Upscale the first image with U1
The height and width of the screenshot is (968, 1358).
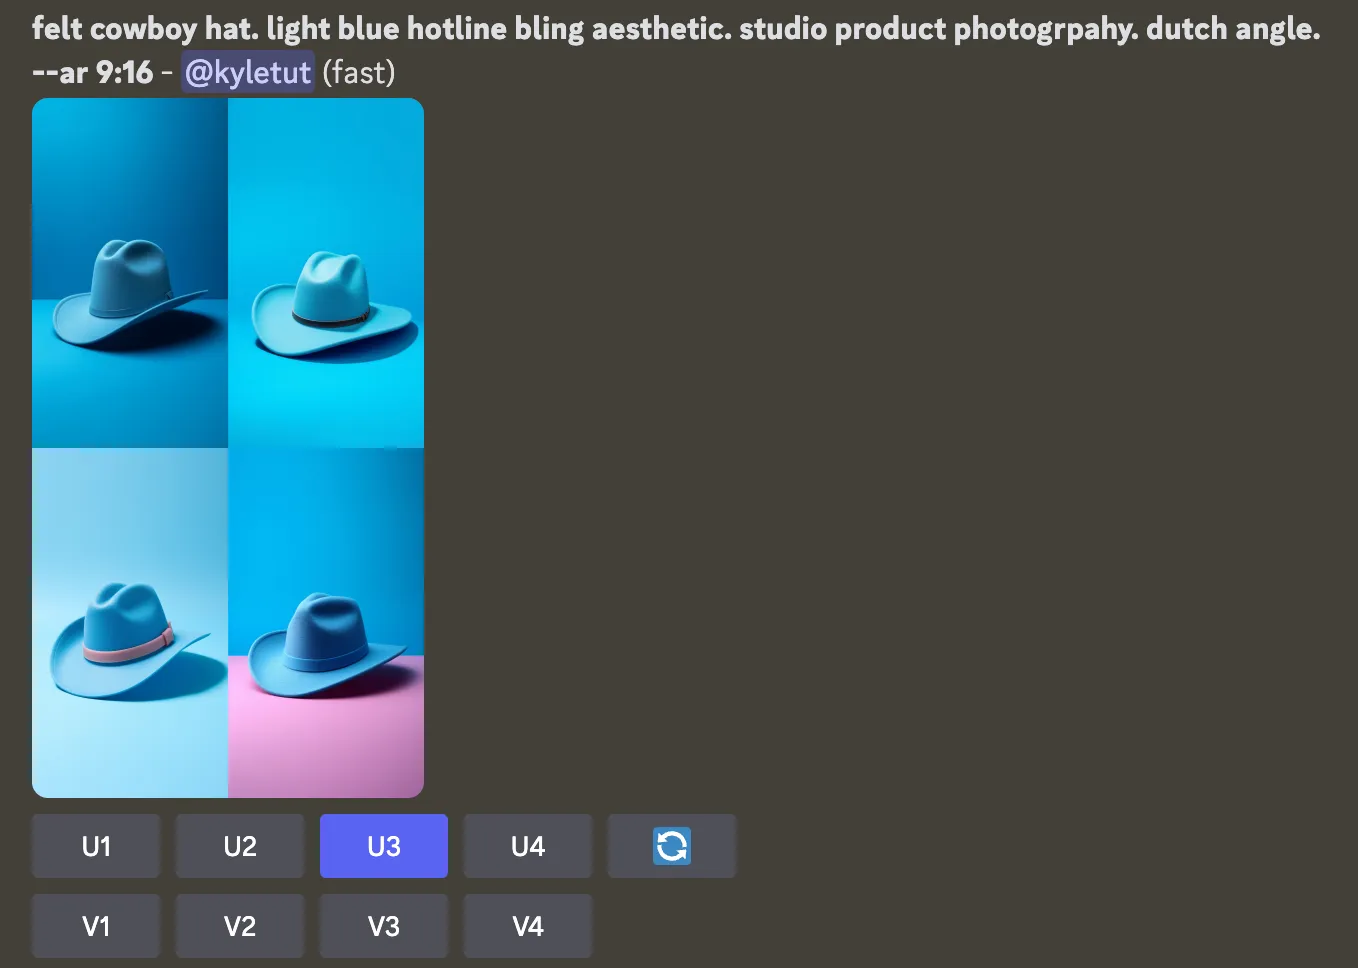pos(96,846)
